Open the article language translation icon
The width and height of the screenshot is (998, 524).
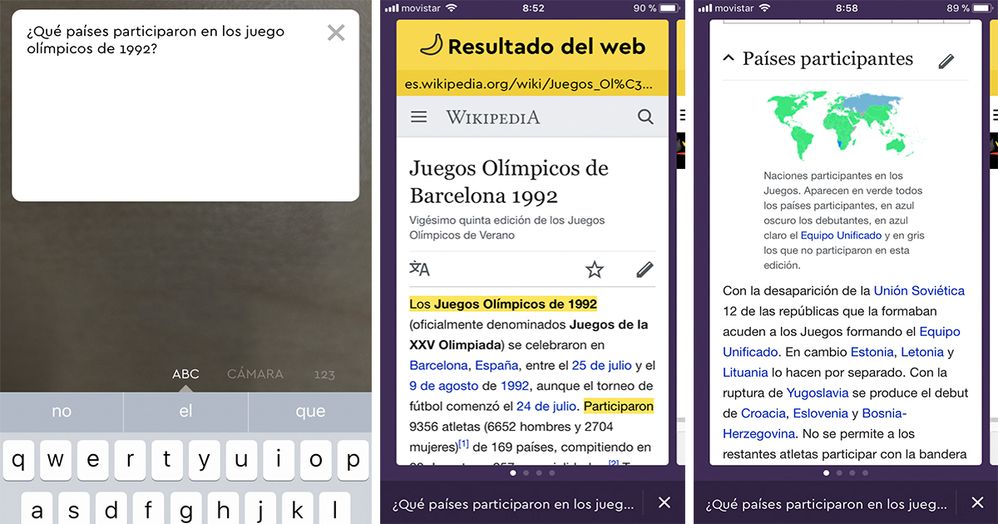coord(420,269)
